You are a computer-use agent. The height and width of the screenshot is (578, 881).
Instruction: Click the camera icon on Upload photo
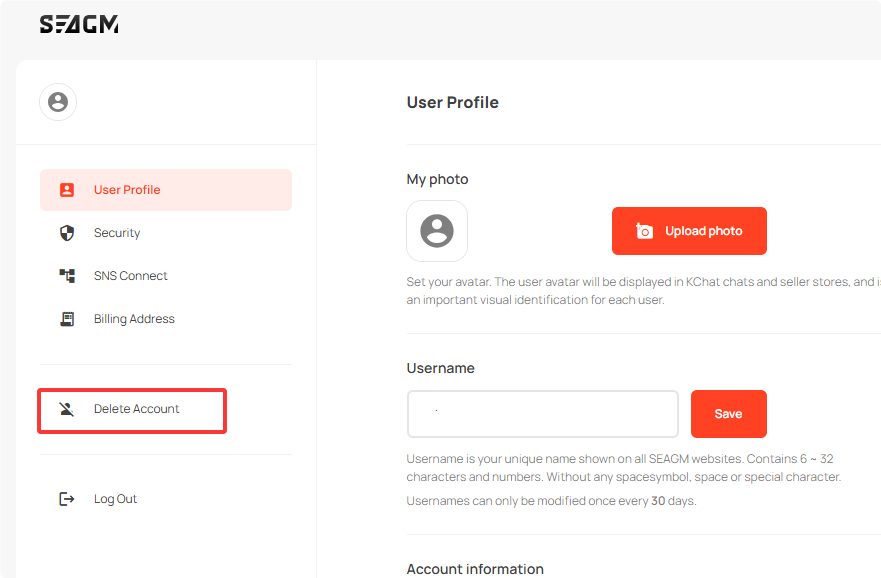645,231
